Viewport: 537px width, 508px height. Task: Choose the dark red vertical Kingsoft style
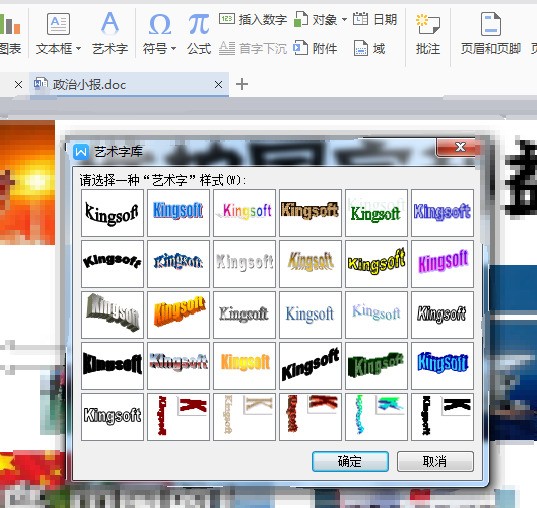point(178,417)
